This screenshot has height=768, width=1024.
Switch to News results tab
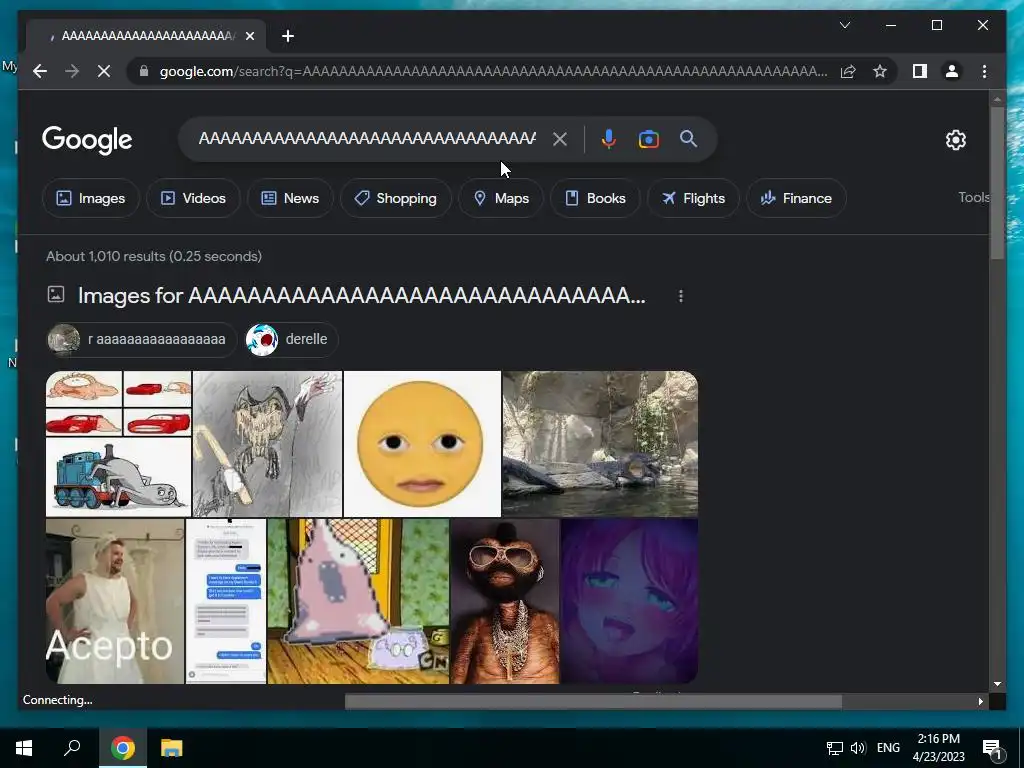(290, 198)
